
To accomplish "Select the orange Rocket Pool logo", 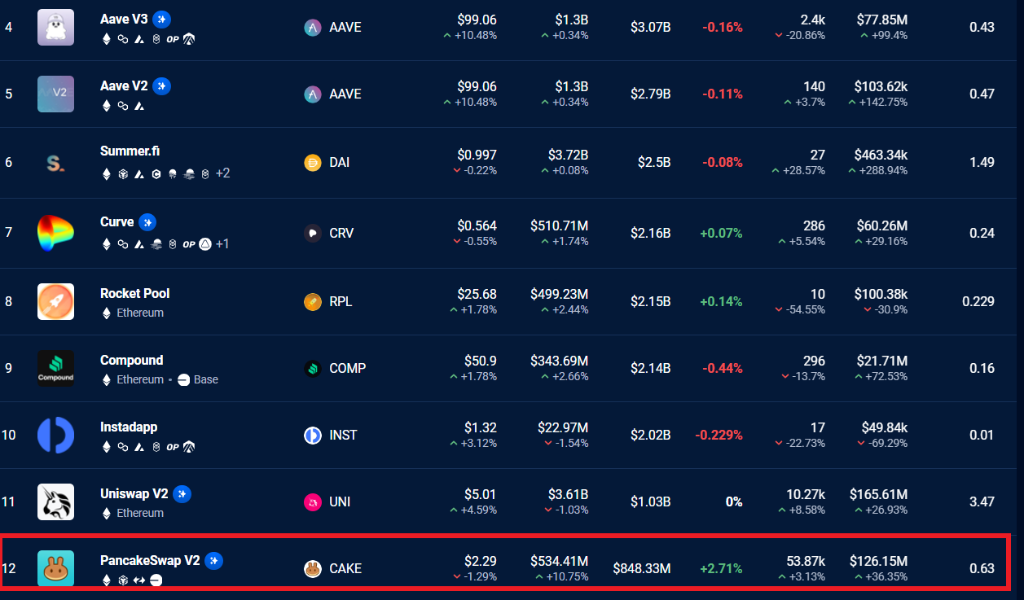I will coord(55,301).
